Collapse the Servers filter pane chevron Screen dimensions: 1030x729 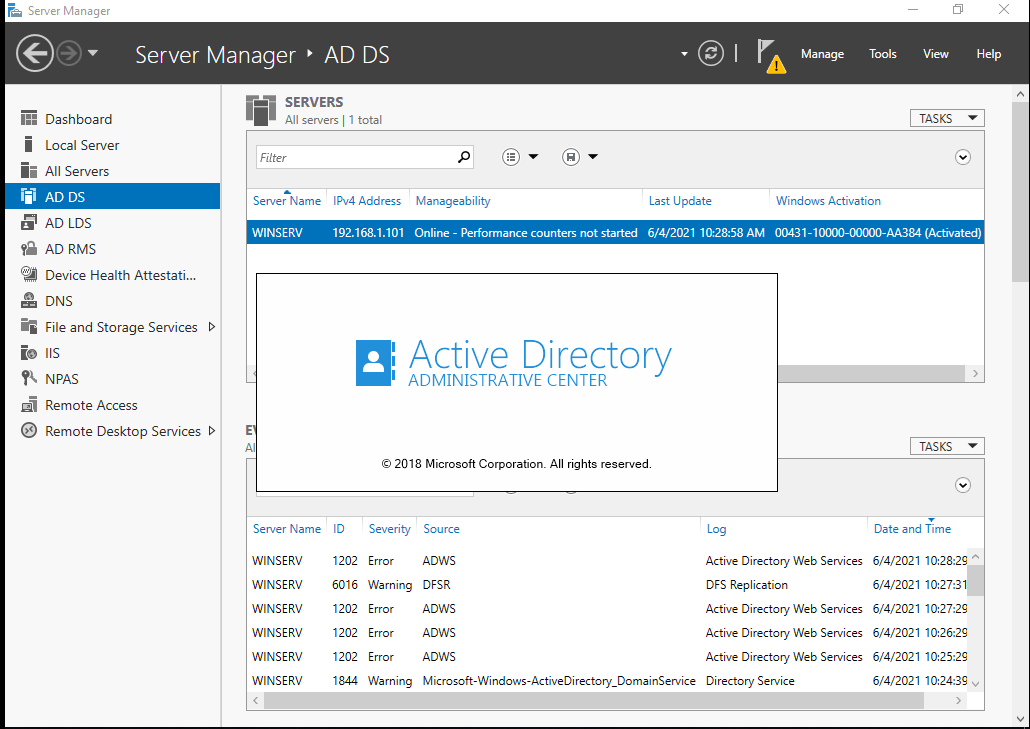pyautogui.click(x=963, y=157)
